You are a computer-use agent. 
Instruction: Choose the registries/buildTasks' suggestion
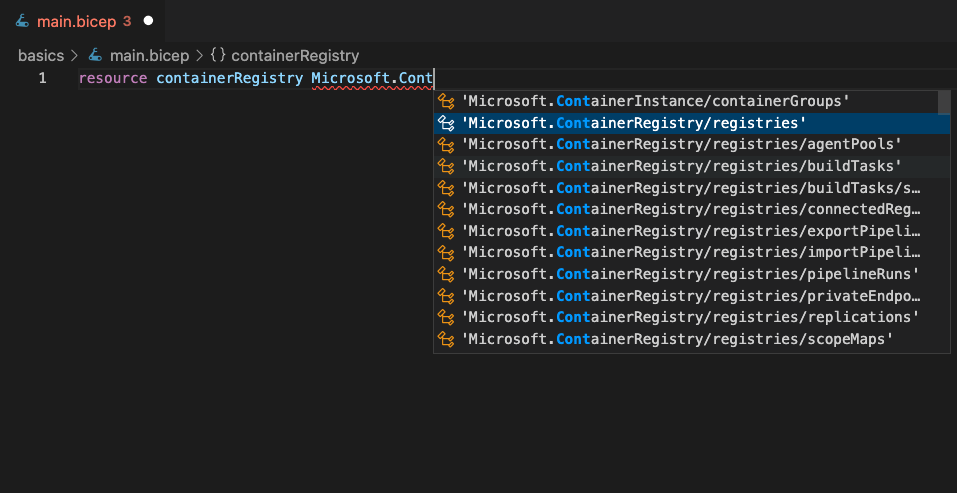click(x=692, y=166)
